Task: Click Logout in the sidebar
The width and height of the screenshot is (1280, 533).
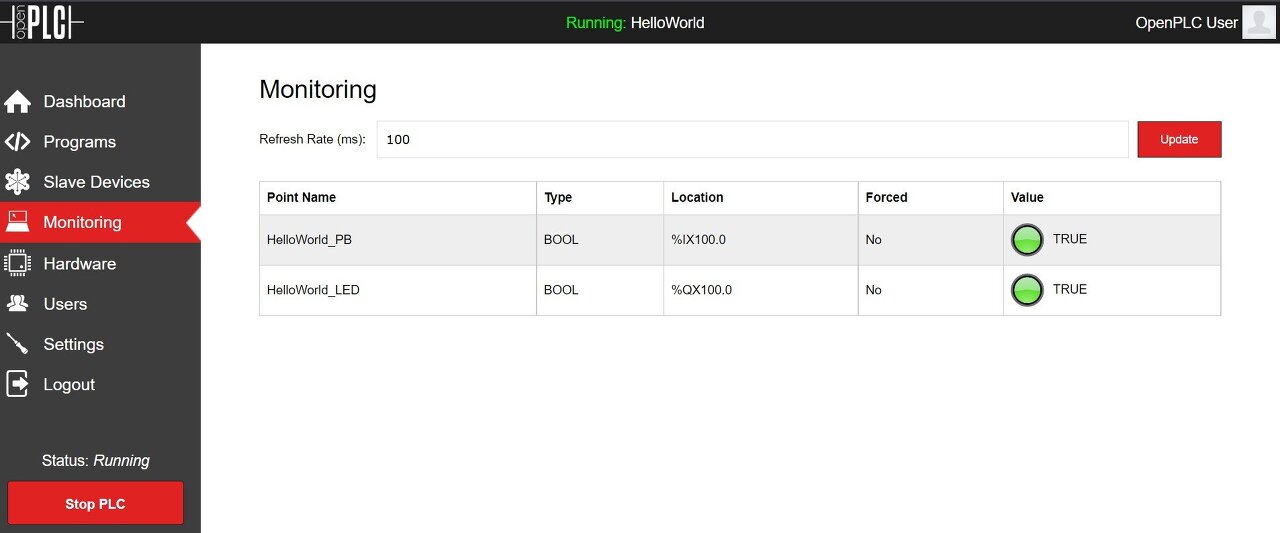Action: [100, 384]
